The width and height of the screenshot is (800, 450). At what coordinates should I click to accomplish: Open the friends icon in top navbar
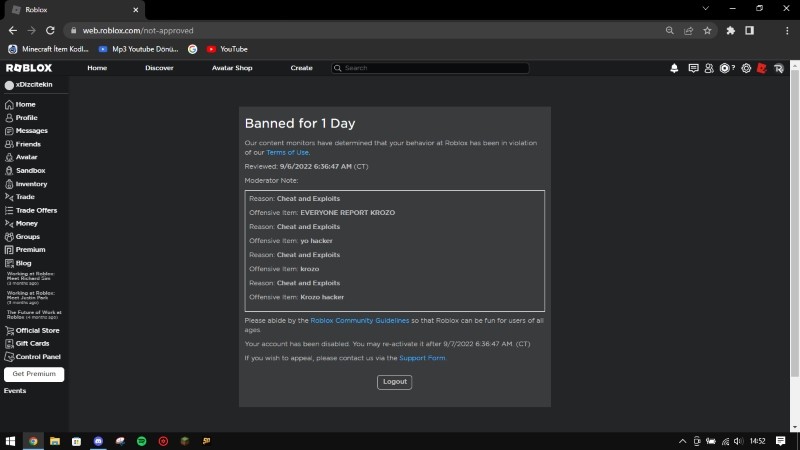(709, 68)
